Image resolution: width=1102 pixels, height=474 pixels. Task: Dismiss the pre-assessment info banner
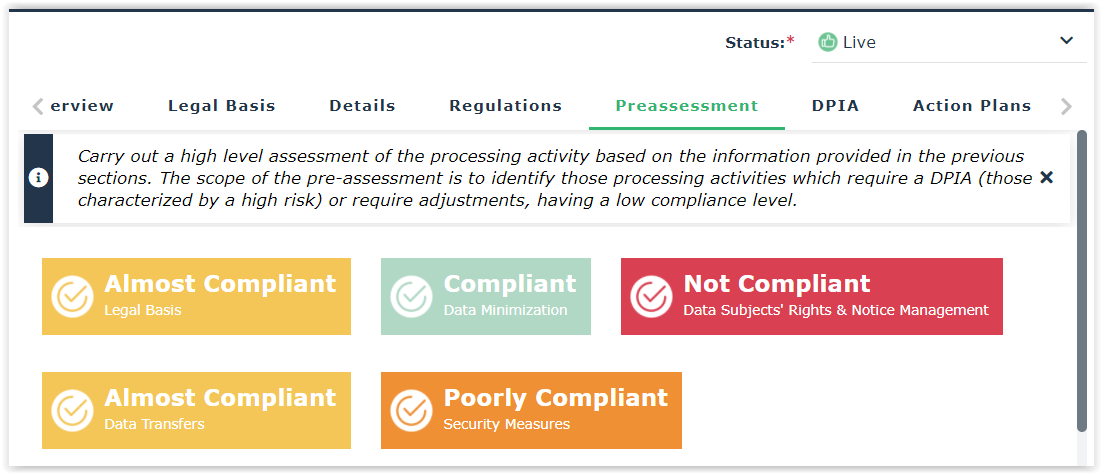[1046, 177]
